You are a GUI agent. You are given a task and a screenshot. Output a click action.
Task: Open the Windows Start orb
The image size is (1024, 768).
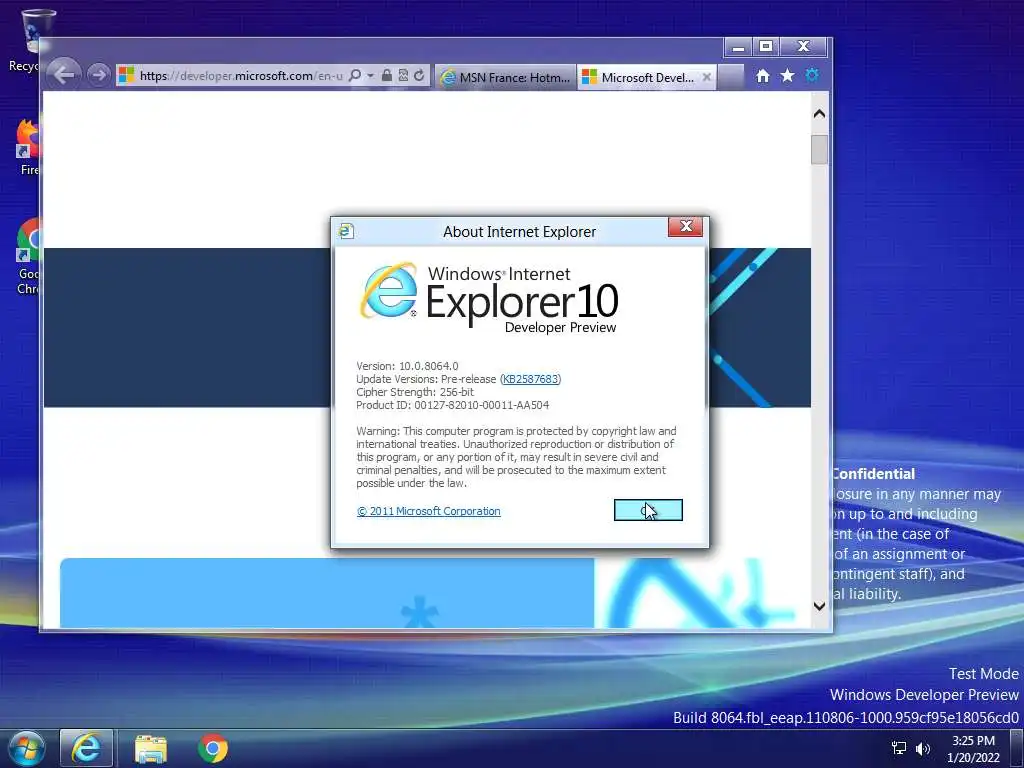[25, 748]
